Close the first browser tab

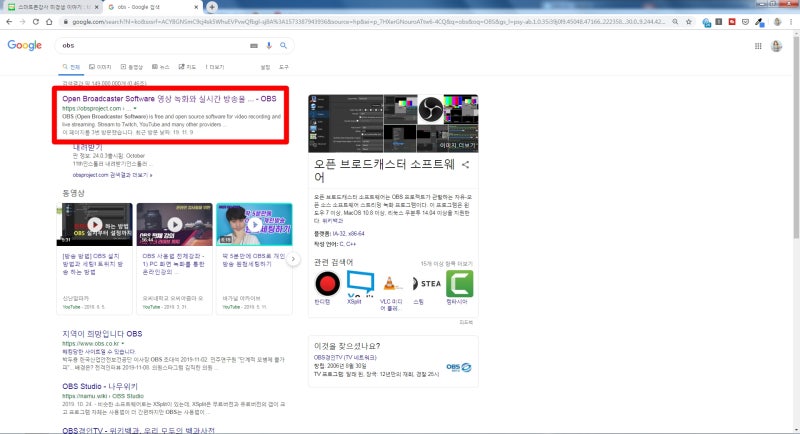coord(96,7)
